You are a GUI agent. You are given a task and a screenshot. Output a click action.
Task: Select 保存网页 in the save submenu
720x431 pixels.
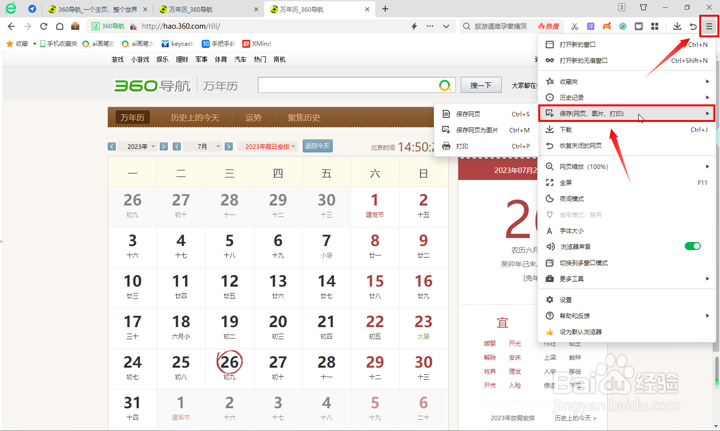(485, 114)
